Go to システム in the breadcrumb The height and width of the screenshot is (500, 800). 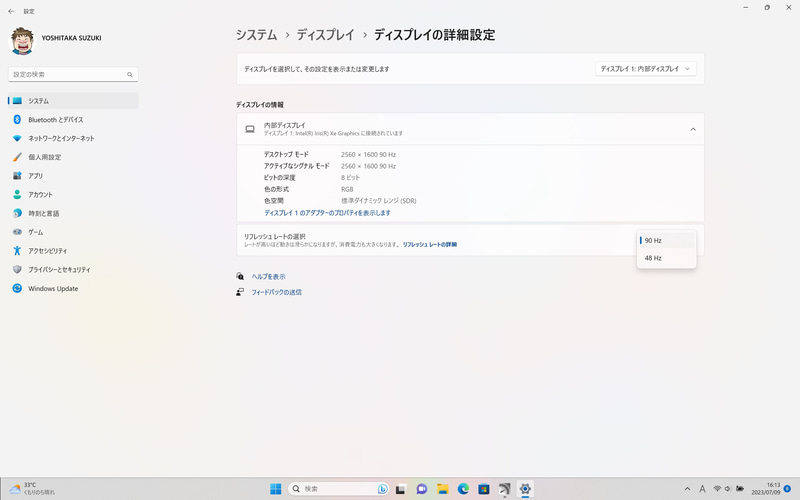[x=256, y=35]
